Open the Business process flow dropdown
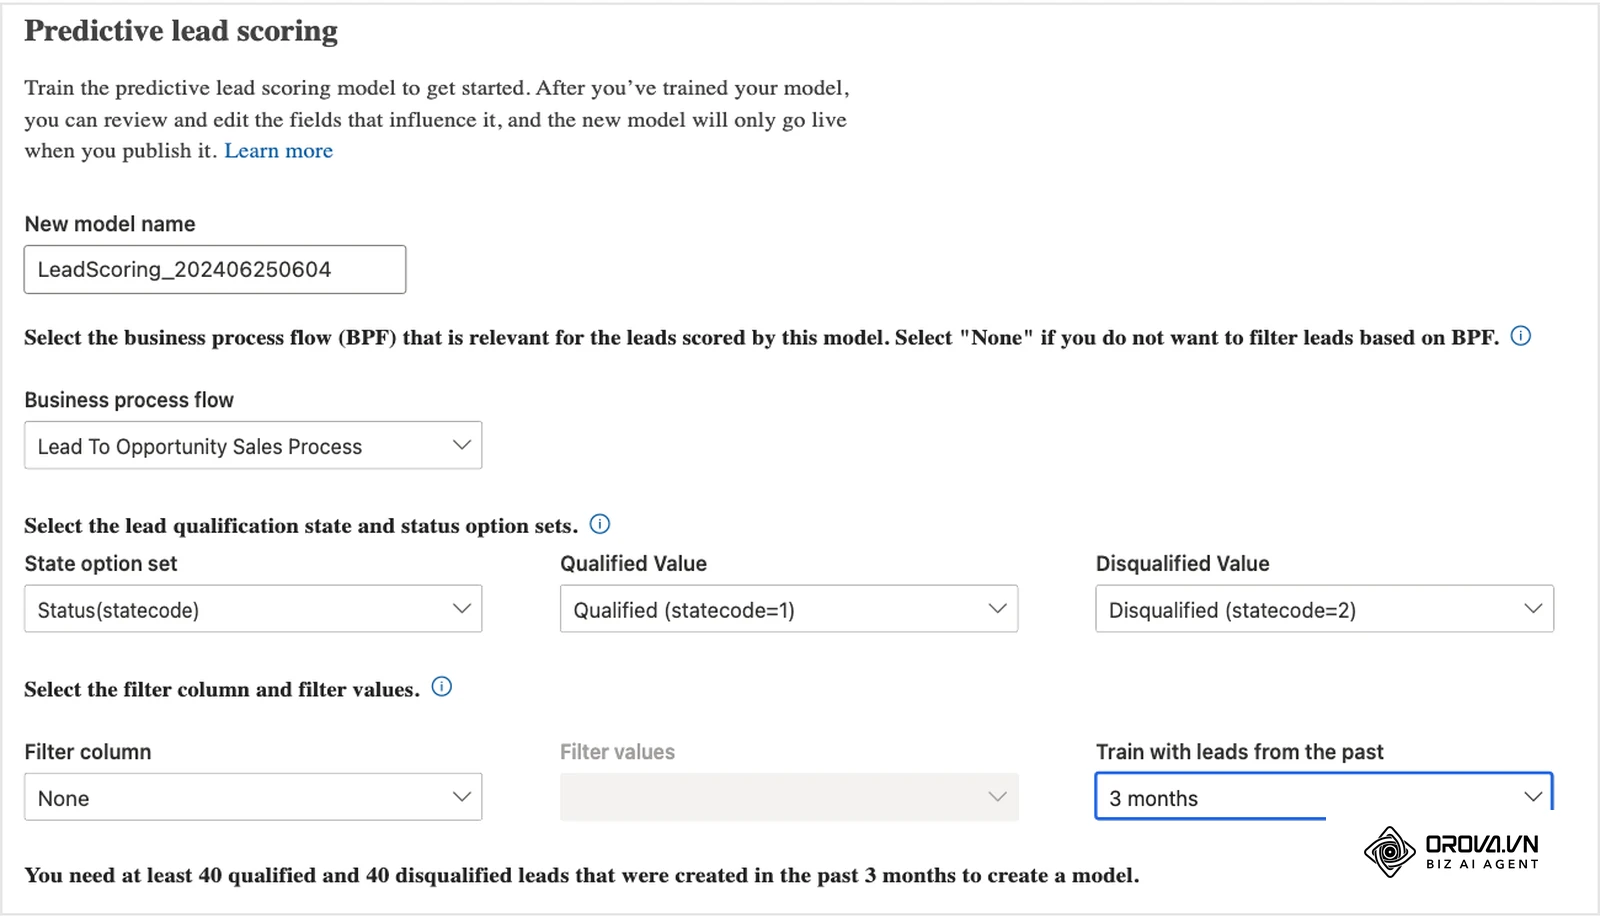 [x=253, y=446]
